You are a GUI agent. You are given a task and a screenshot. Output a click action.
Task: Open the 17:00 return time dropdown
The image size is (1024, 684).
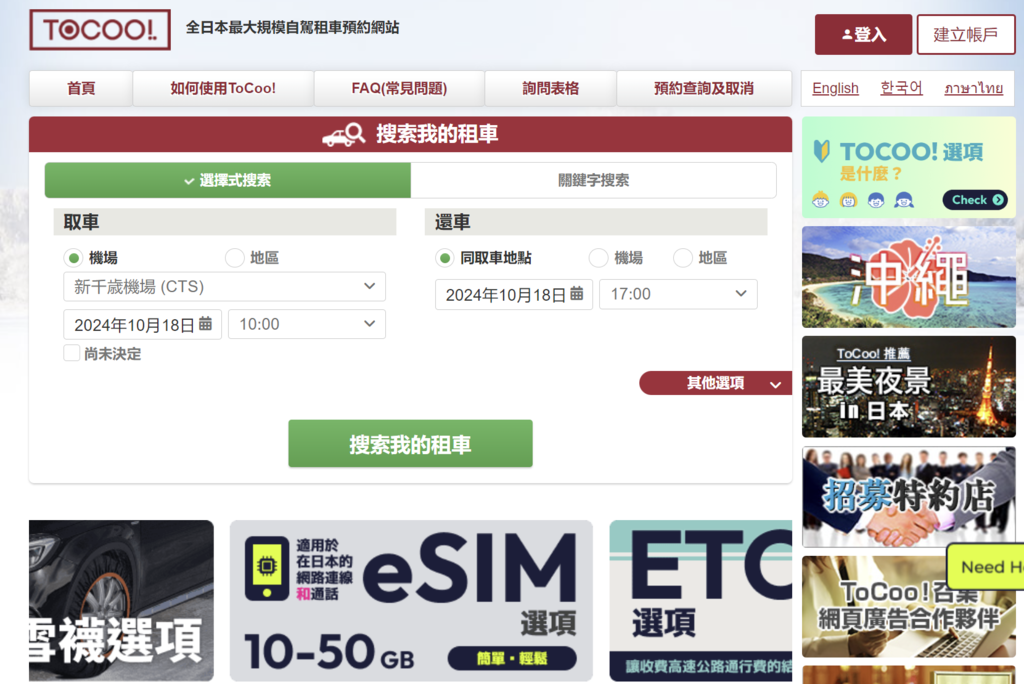point(678,294)
